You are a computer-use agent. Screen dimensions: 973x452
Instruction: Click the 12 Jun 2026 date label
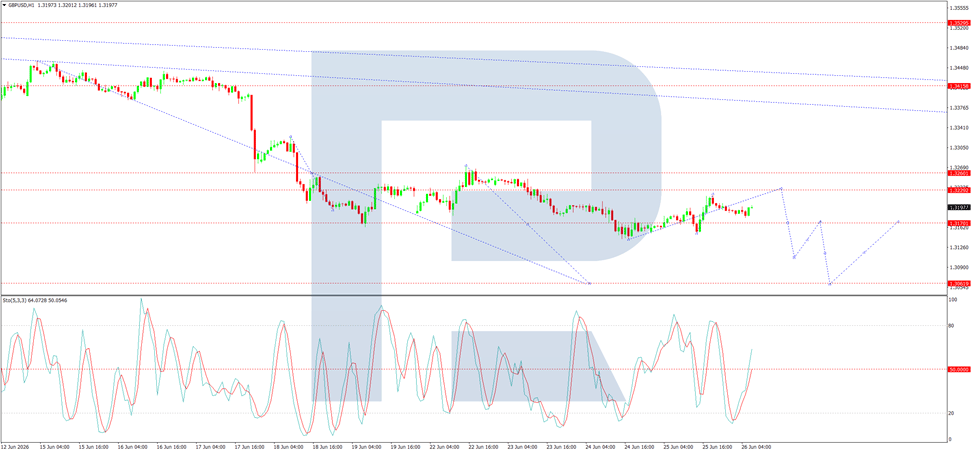(14, 446)
